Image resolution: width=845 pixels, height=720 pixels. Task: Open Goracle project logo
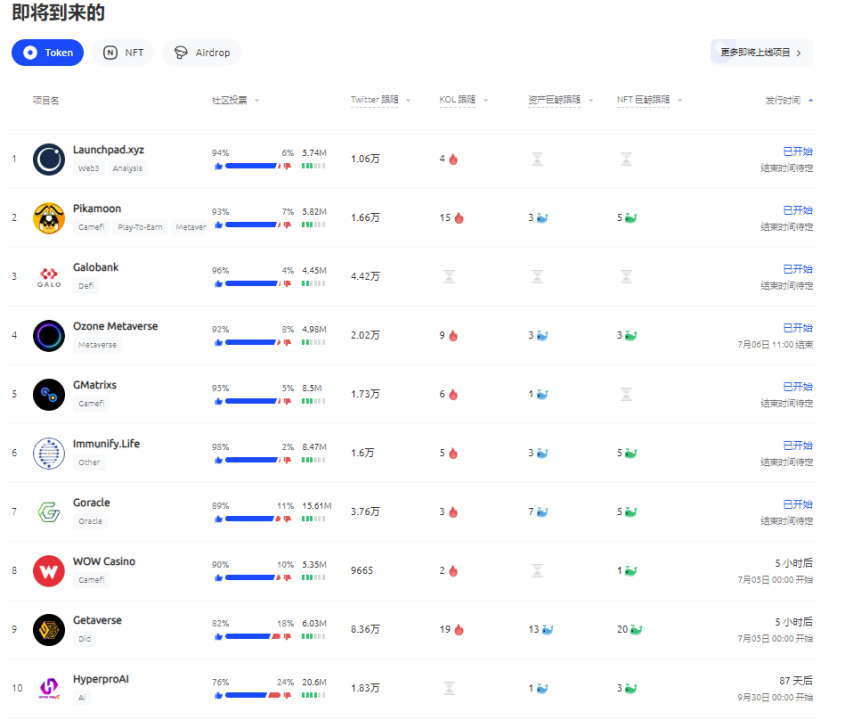pos(49,511)
